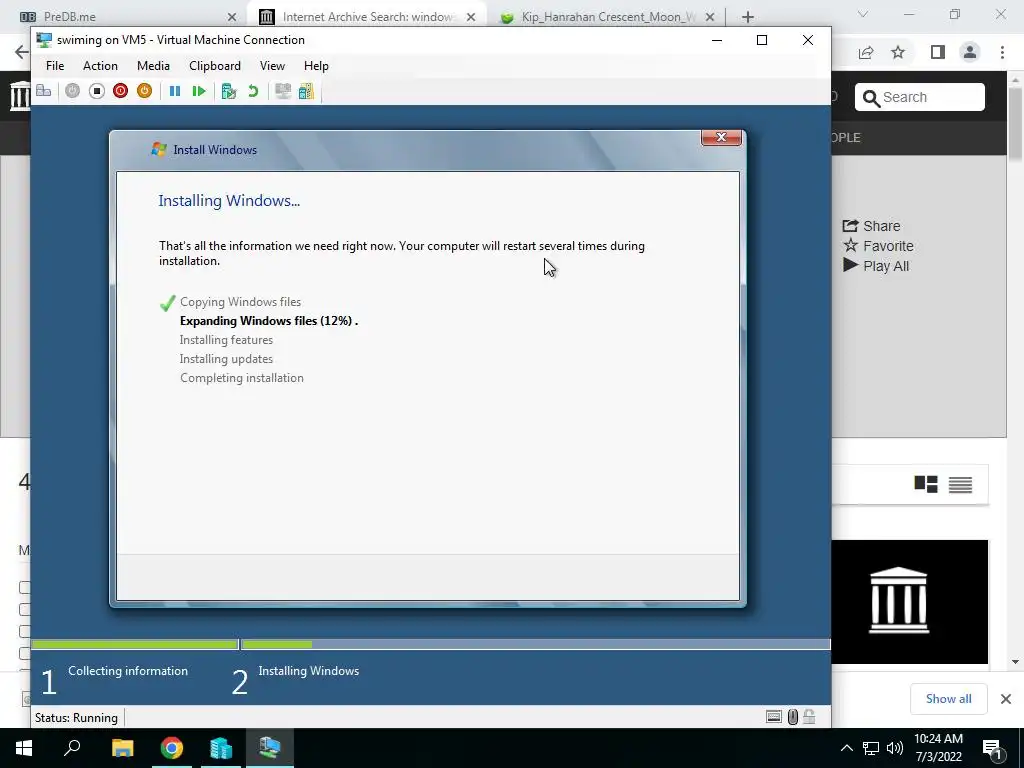Open Chrome three-dot menu

click(x=1002, y=52)
